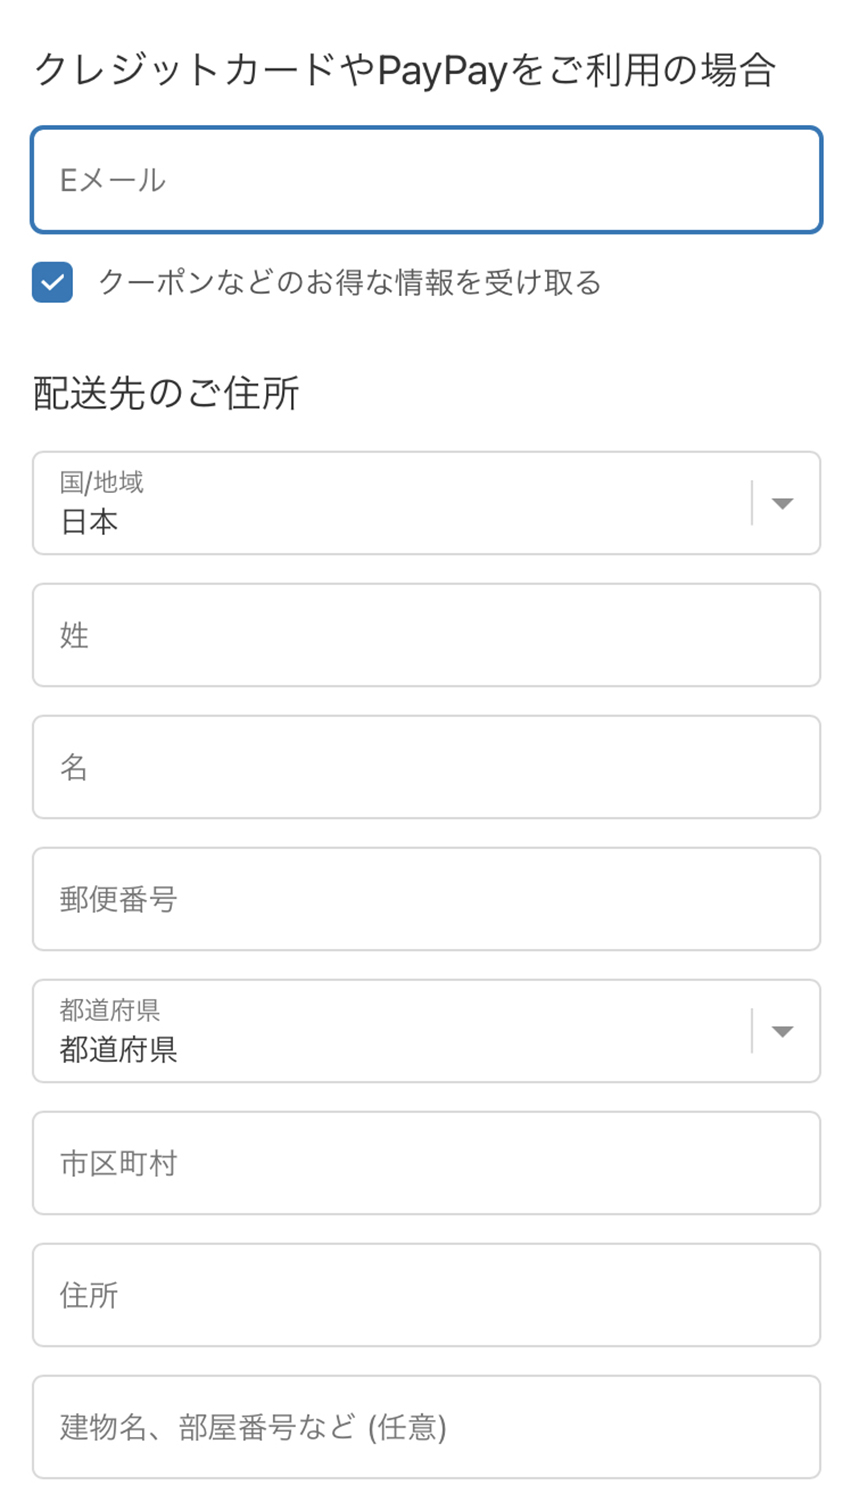Click the white checkmark icon in the checkbox
Screen dimensions: 843x1485
point(52,283)
